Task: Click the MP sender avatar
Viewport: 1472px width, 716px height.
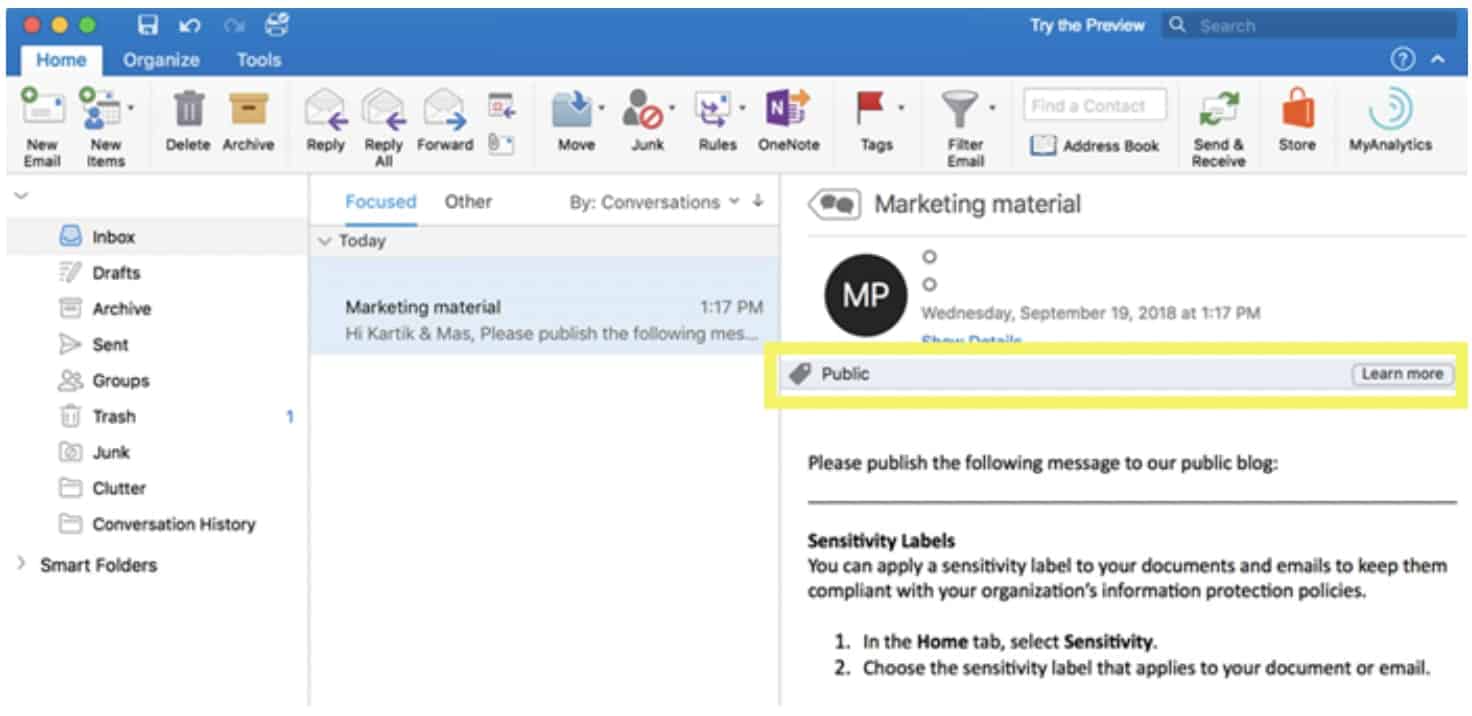Action: 865,295
